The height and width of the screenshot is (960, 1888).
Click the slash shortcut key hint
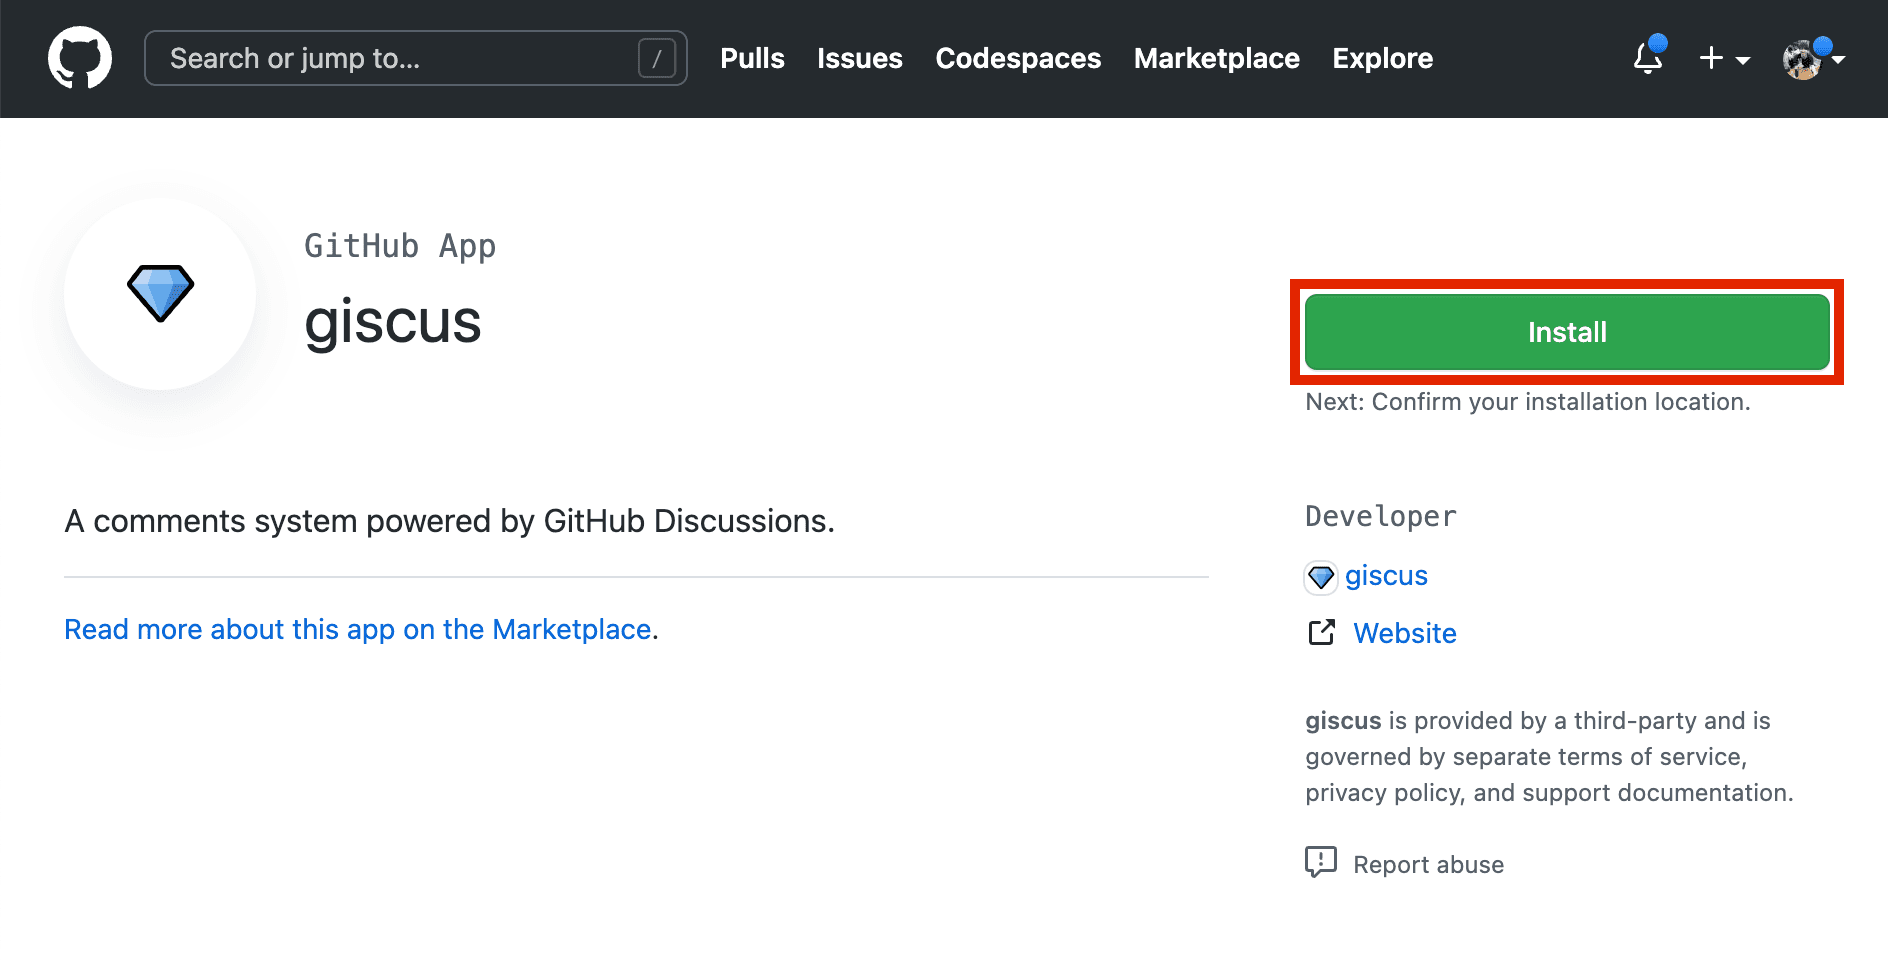pos(657,58)
